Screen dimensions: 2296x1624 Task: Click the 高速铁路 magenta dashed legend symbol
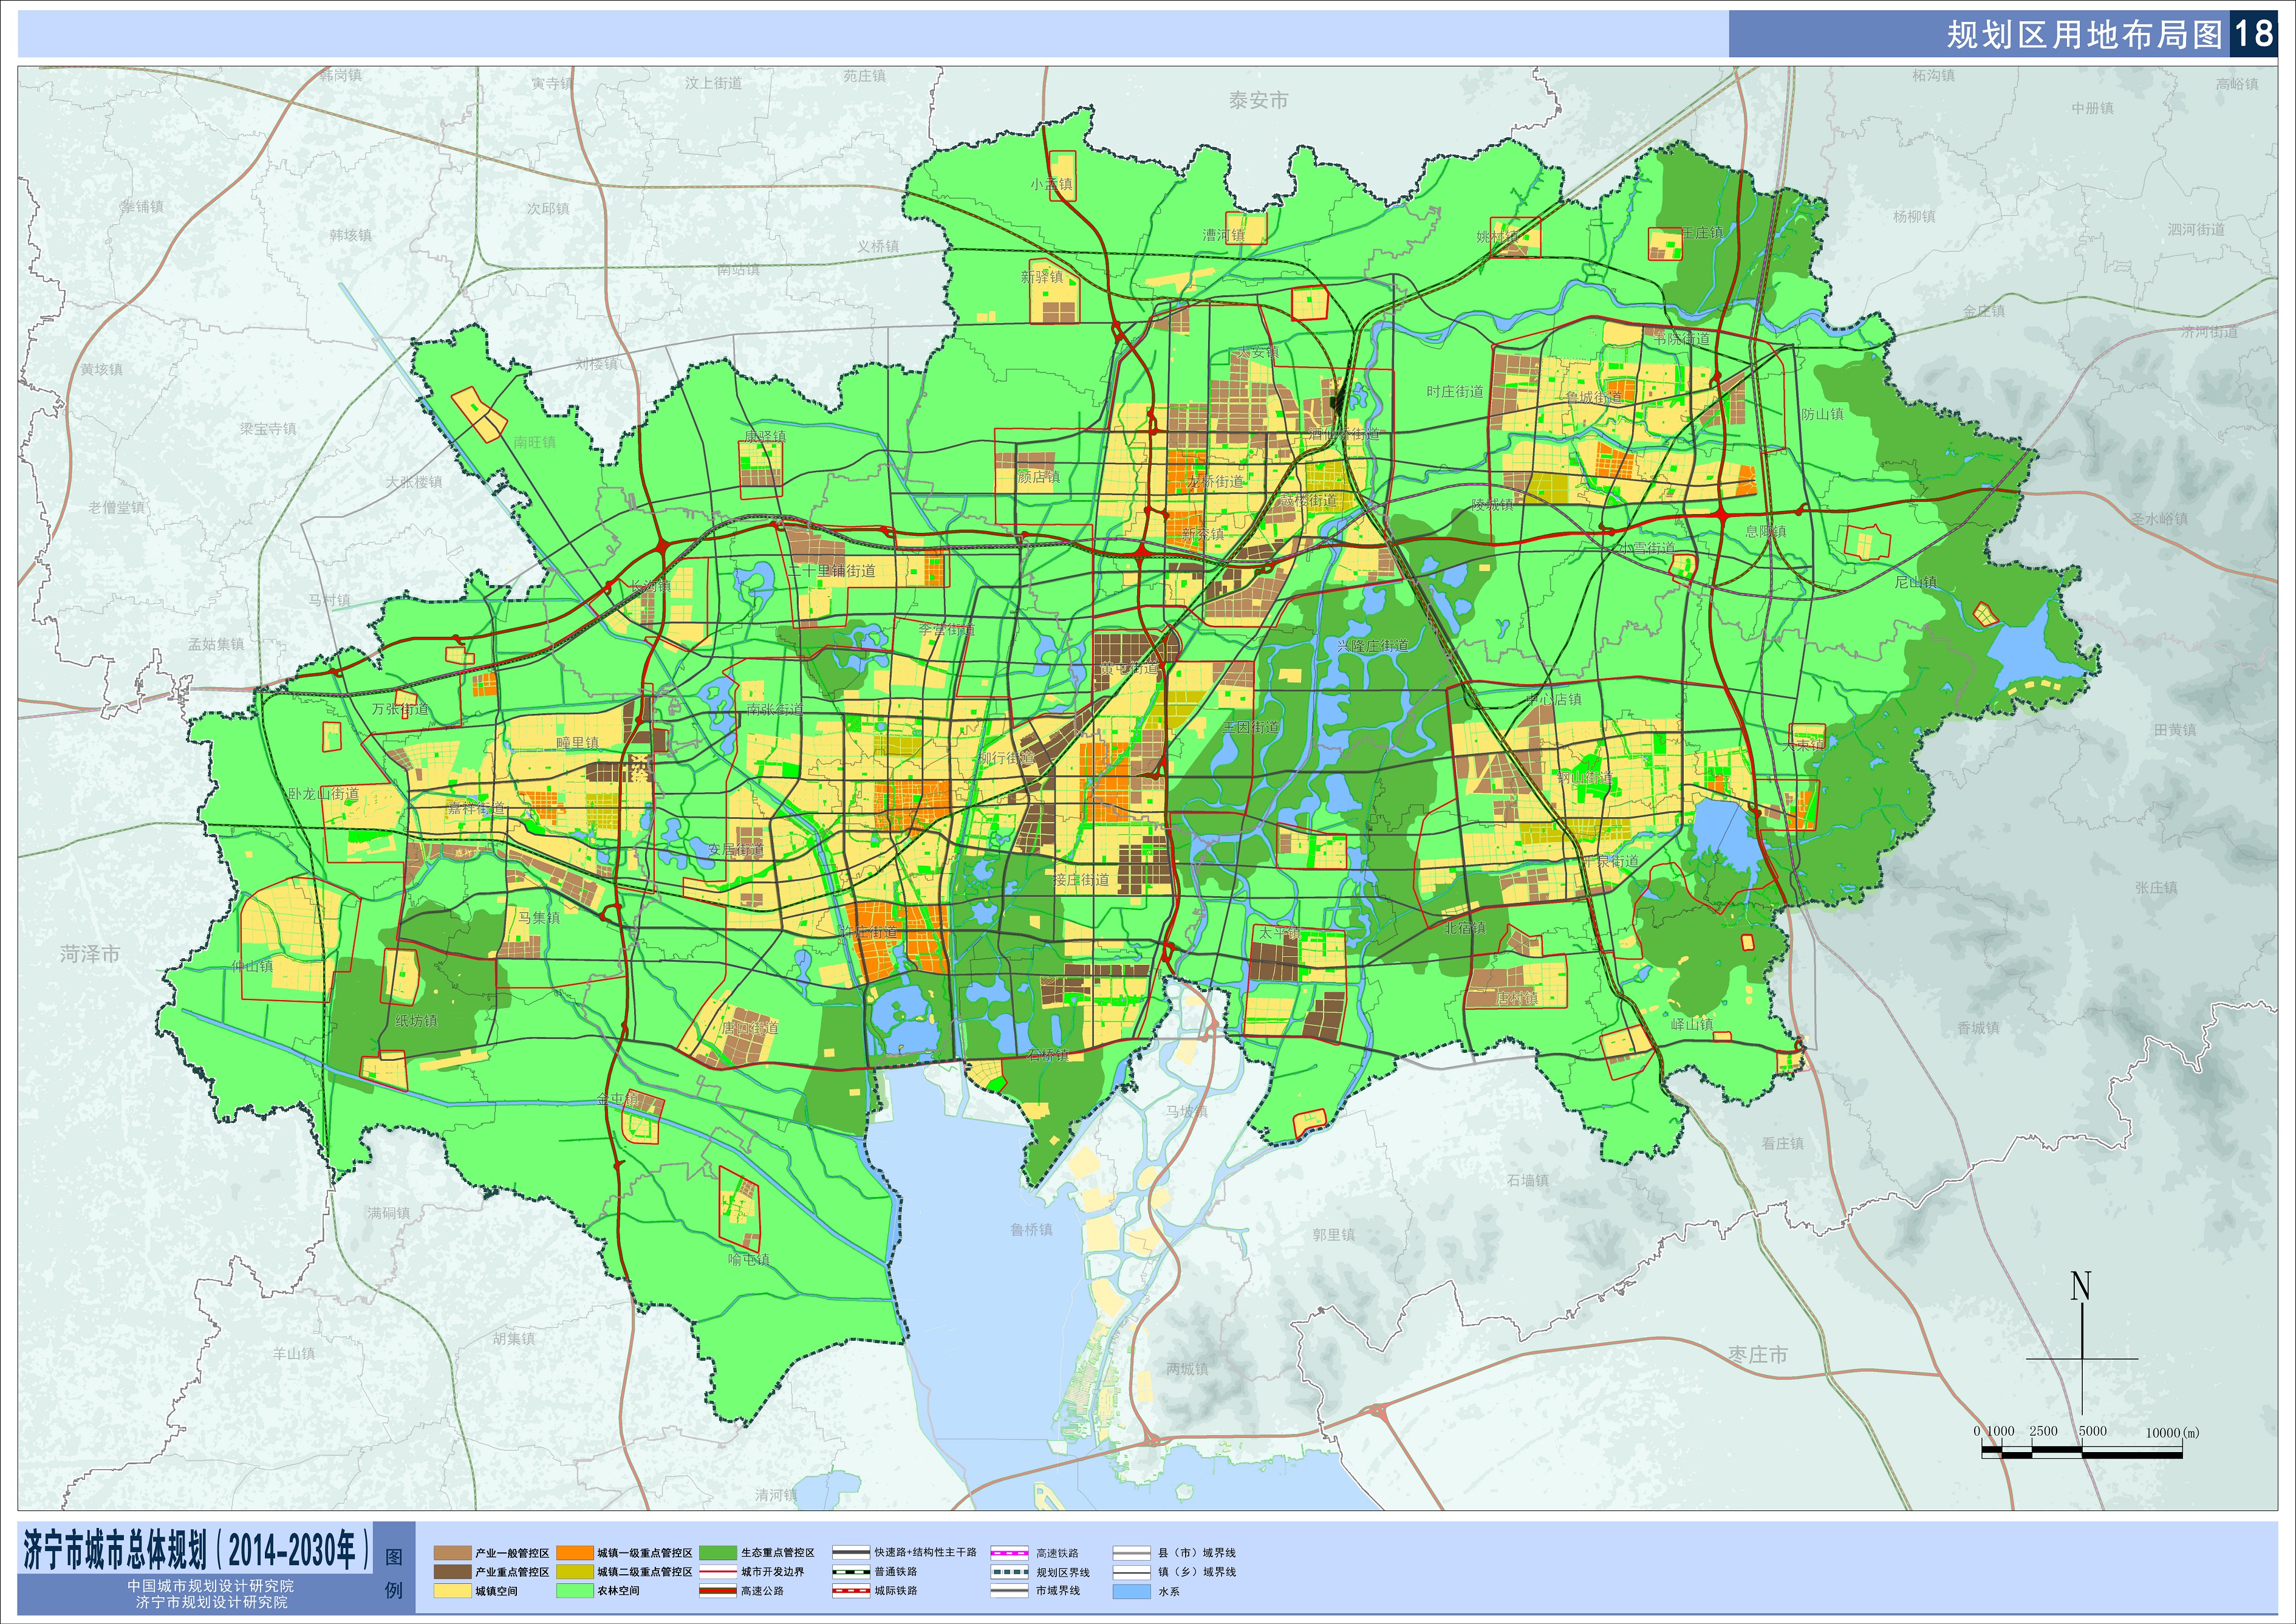pyautogui.click(x=1009, y=1553)
